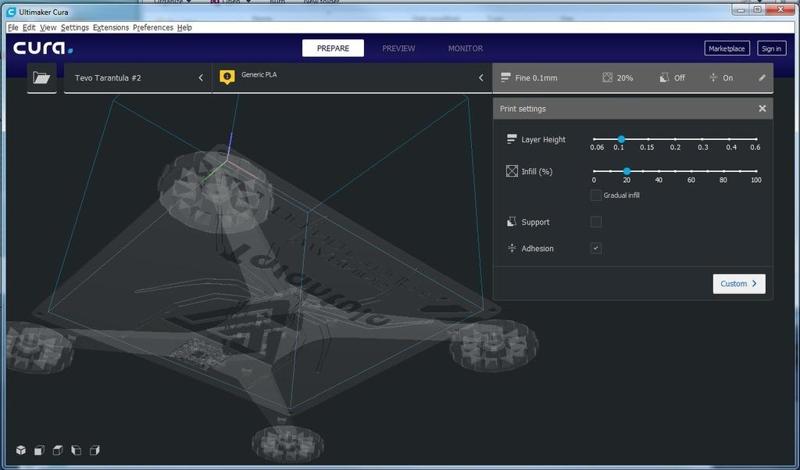
Task: Enable the Support checkbox
Action: pyautogui.click(x=595, y=221)
